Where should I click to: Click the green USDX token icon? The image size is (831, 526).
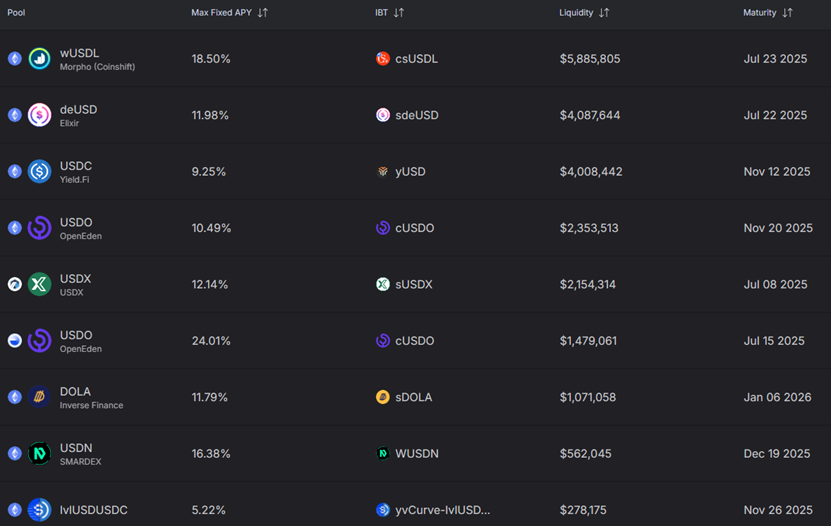click(x=39, y=284)
